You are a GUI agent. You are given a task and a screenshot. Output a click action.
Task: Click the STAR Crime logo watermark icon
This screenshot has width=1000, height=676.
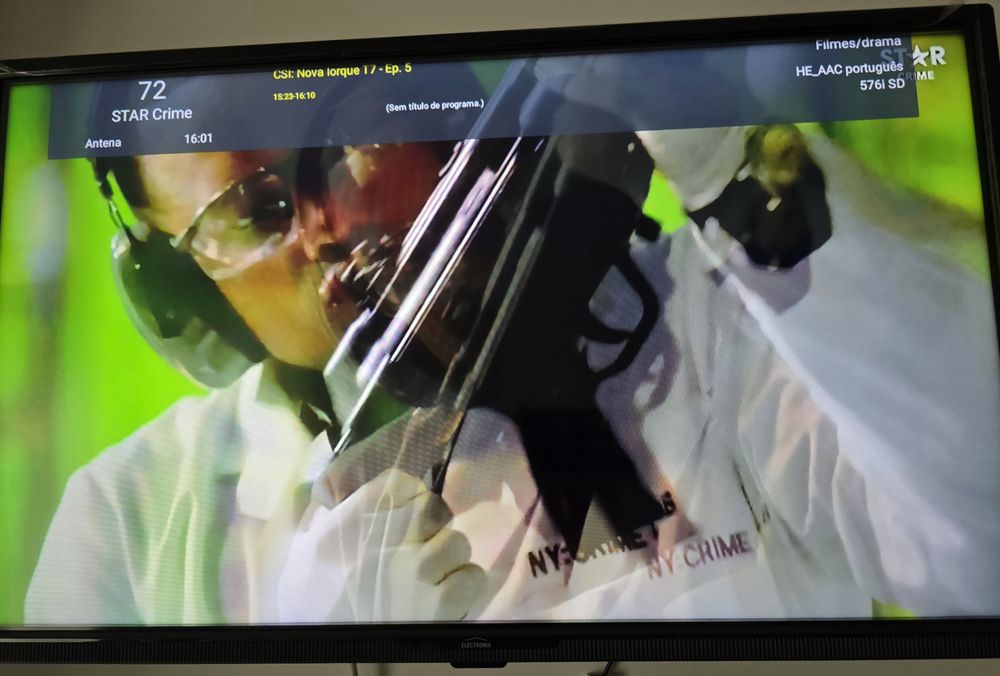[914, 61]
